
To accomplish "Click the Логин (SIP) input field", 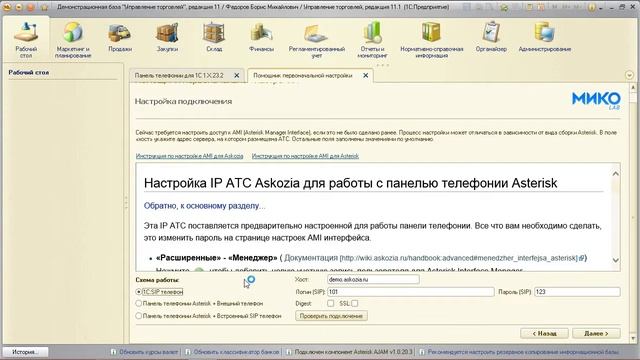I will (x=411, y=292).
